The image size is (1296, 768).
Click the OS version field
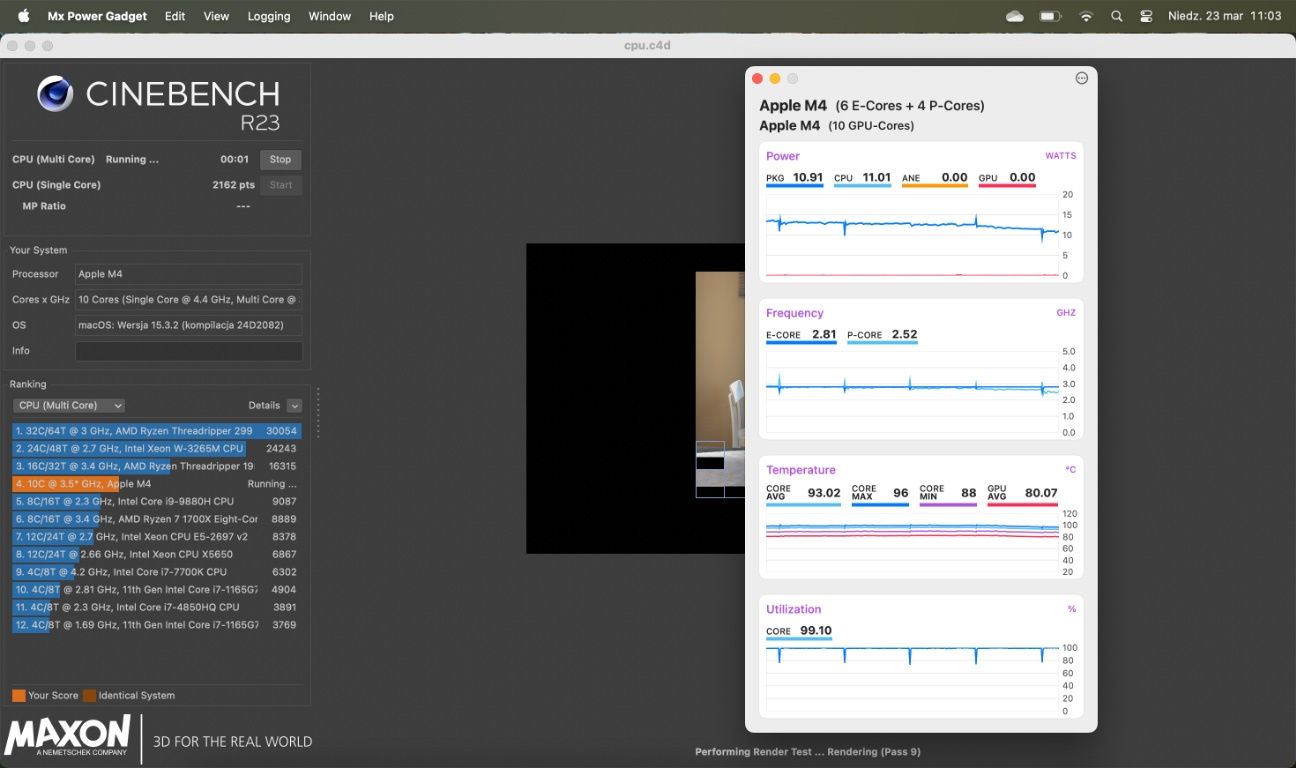tap(188, 325)
